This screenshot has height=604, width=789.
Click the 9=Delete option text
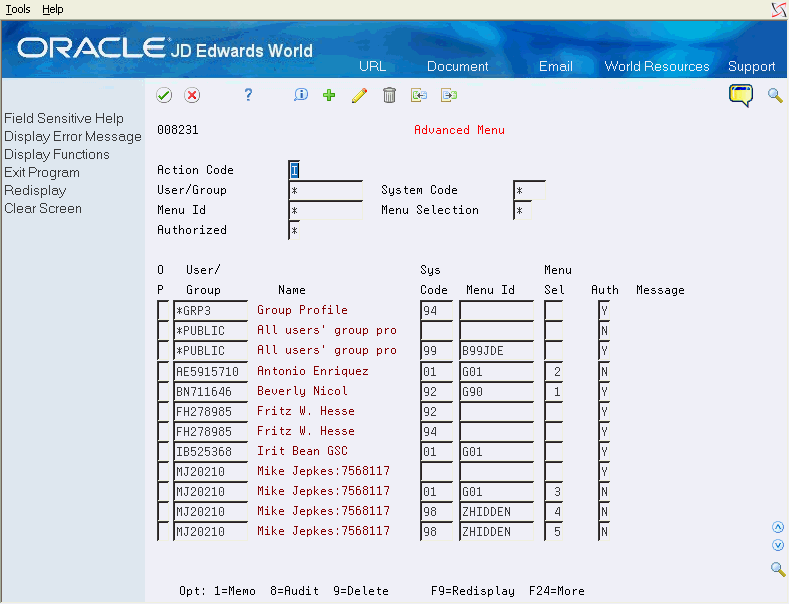tap(361, 591)
